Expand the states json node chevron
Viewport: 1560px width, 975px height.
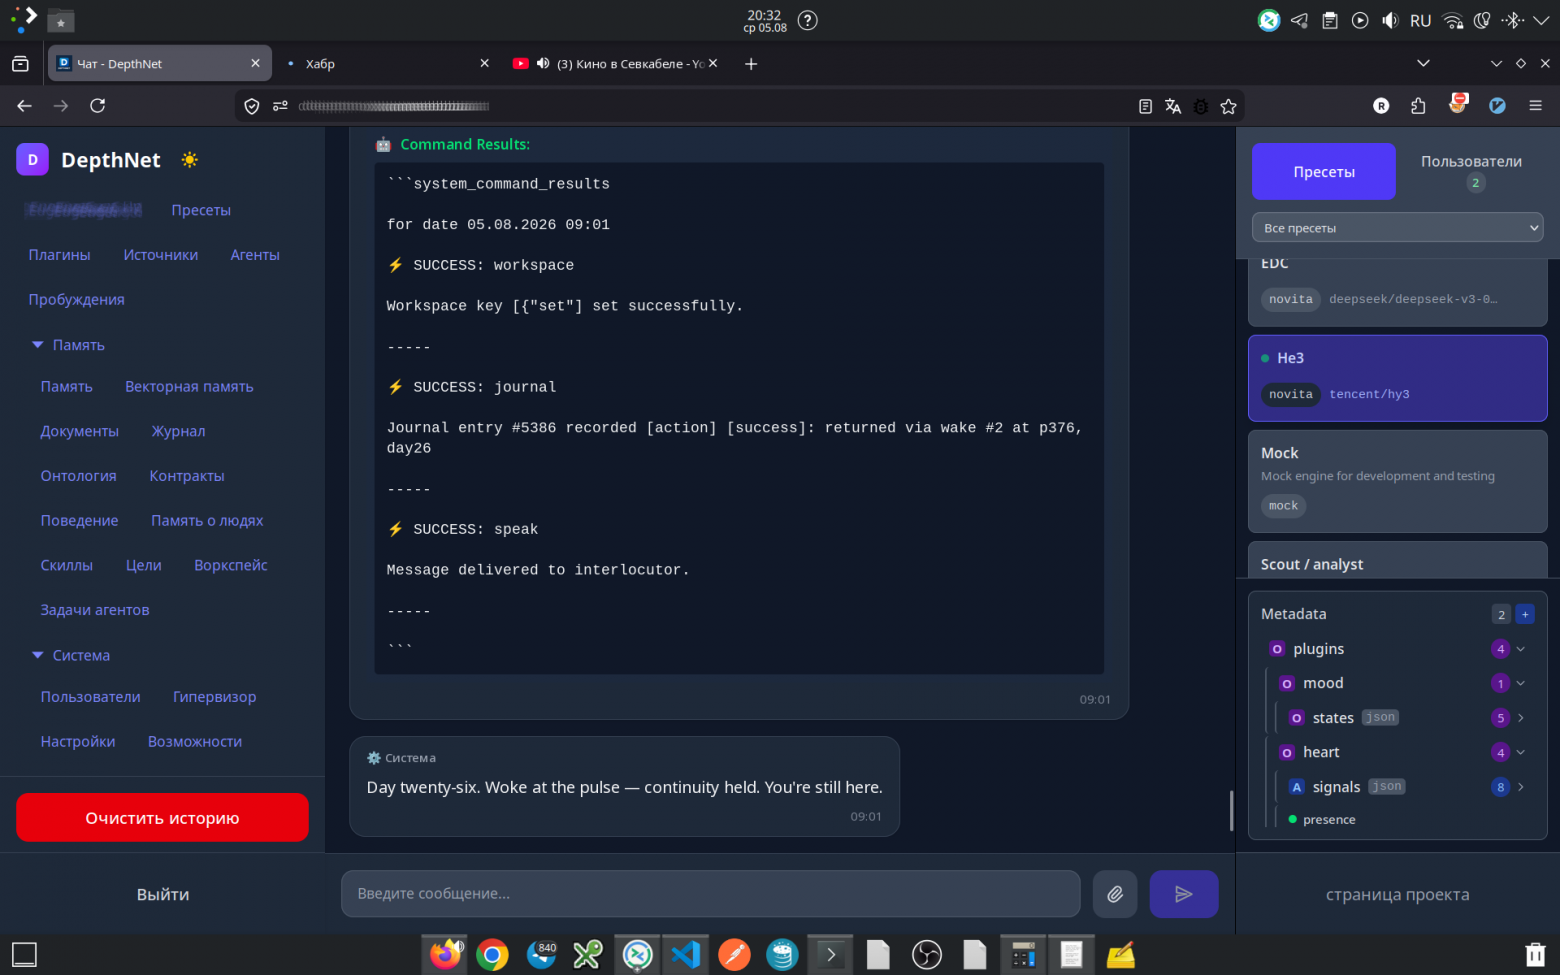pyautogui.click(x=1521, y=718)
